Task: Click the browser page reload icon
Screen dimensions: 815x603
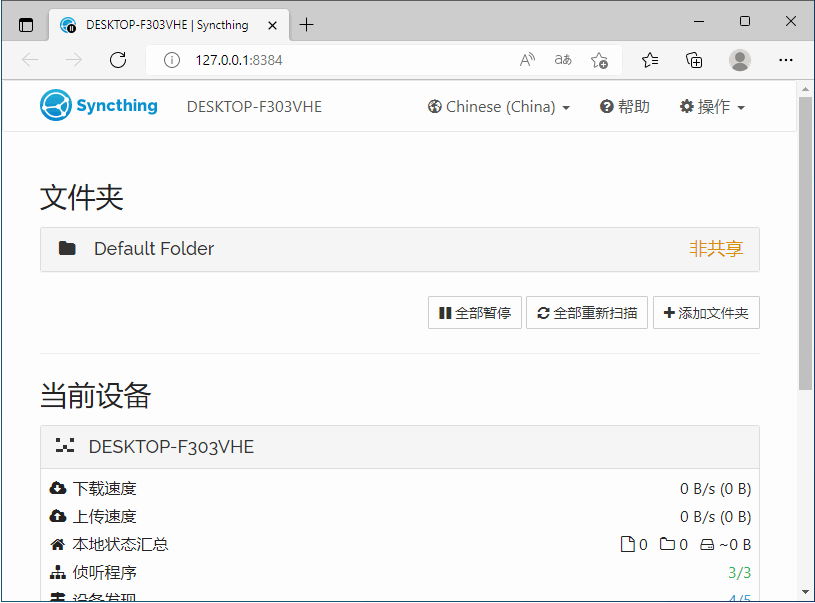Action: click(x=117, y=60)
